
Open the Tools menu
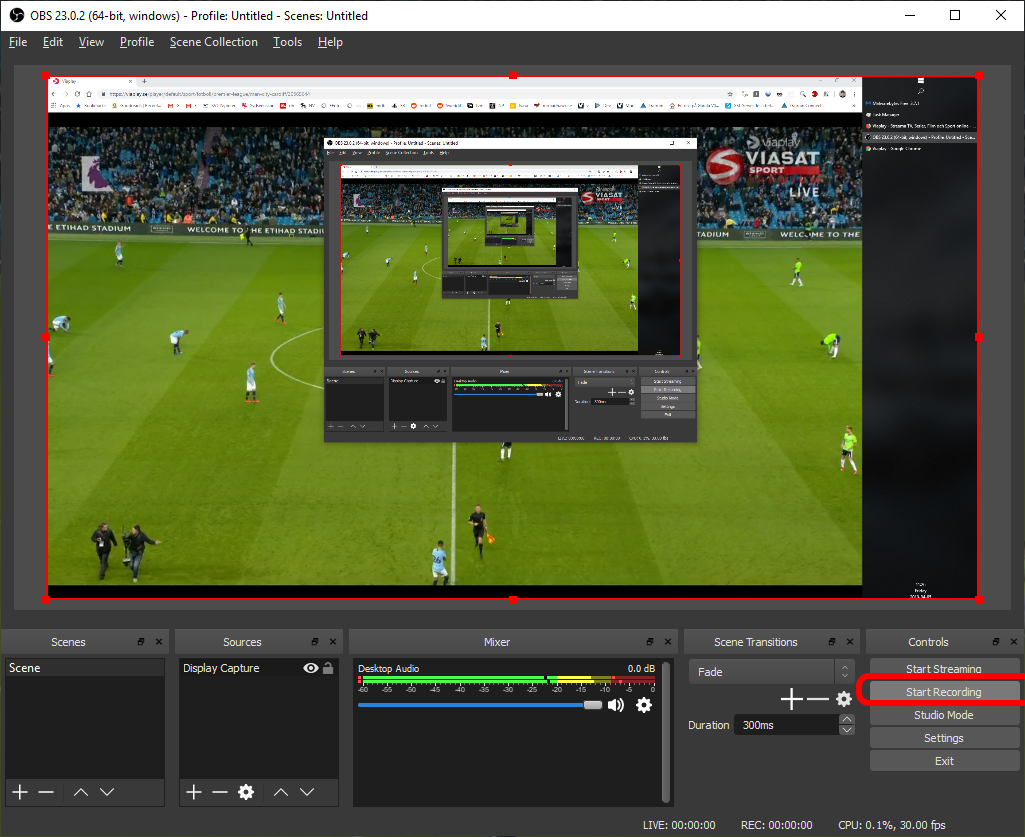click(x=287, y=42)
